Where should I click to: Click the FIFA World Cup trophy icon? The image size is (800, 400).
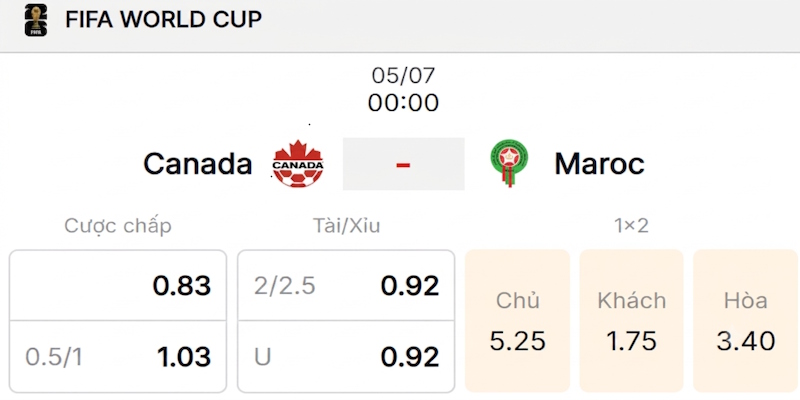[x=36, y=20]
